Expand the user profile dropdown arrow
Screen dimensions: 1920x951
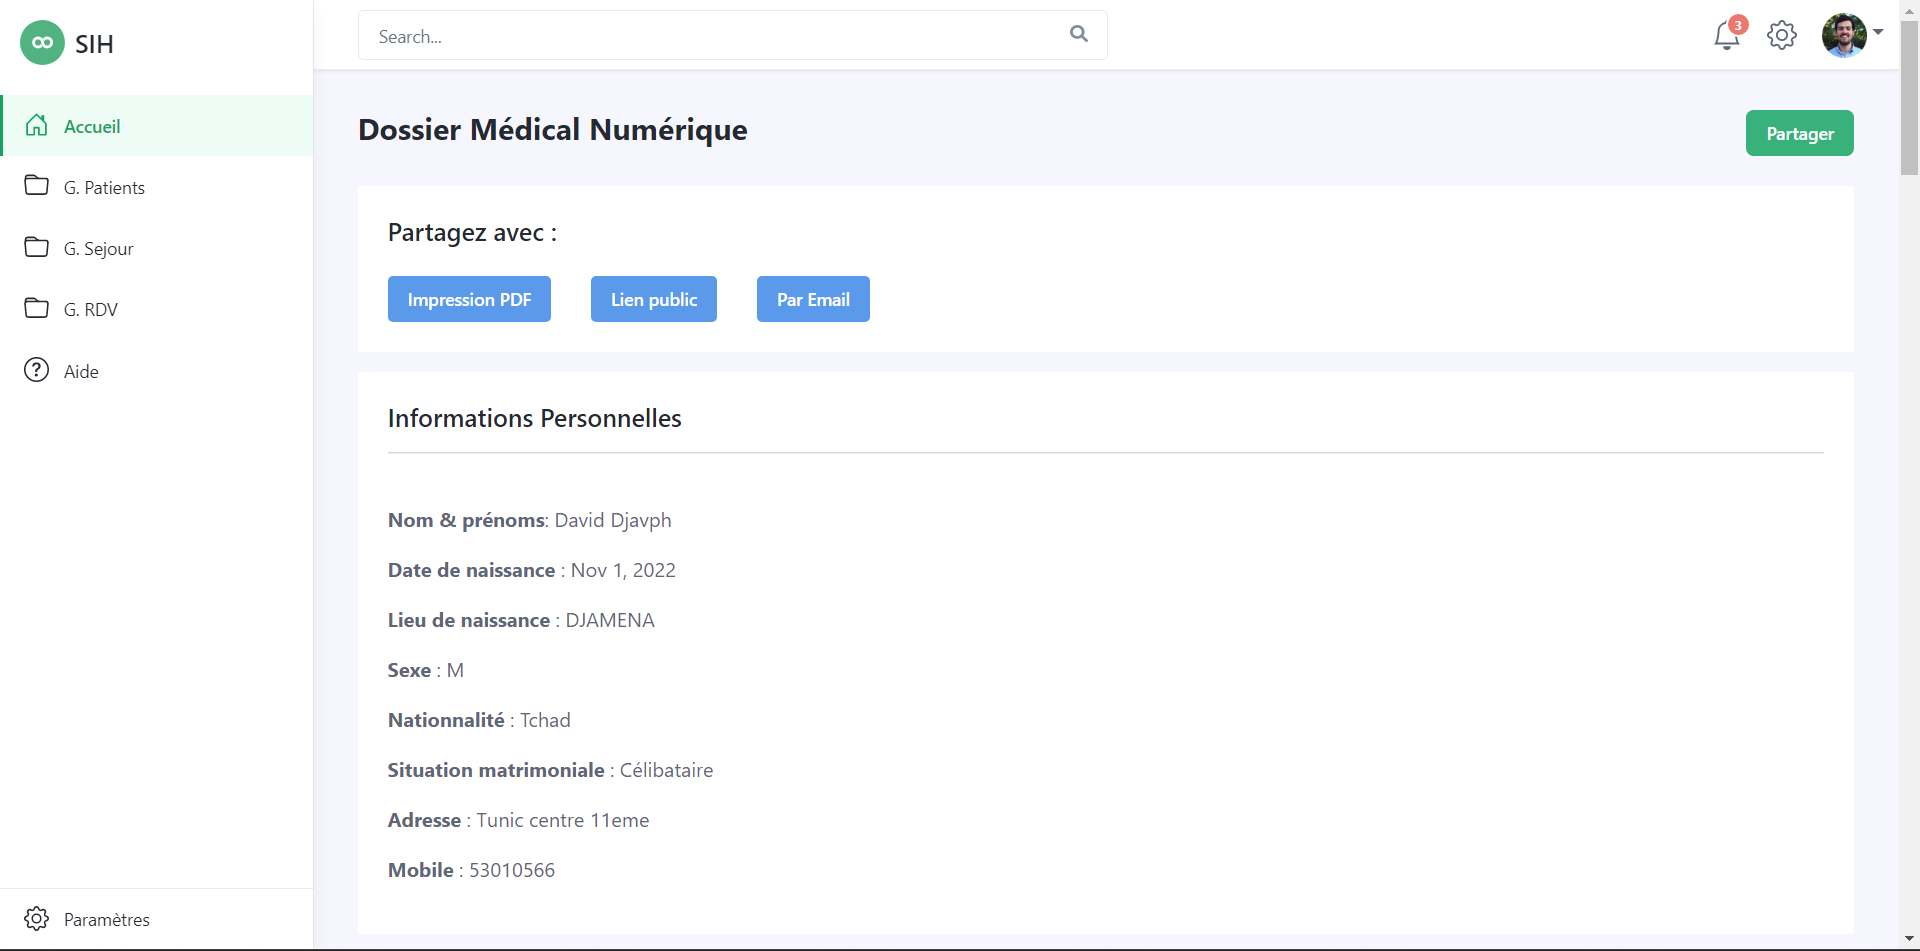(1879, 32)
